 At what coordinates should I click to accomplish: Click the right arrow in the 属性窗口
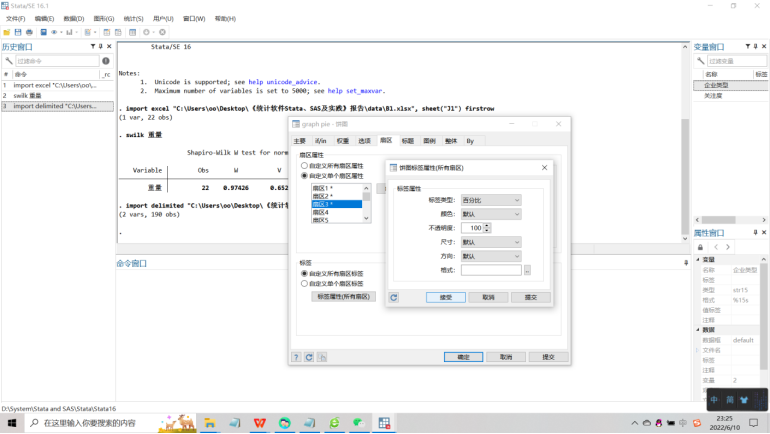click(x=728, y=247)
